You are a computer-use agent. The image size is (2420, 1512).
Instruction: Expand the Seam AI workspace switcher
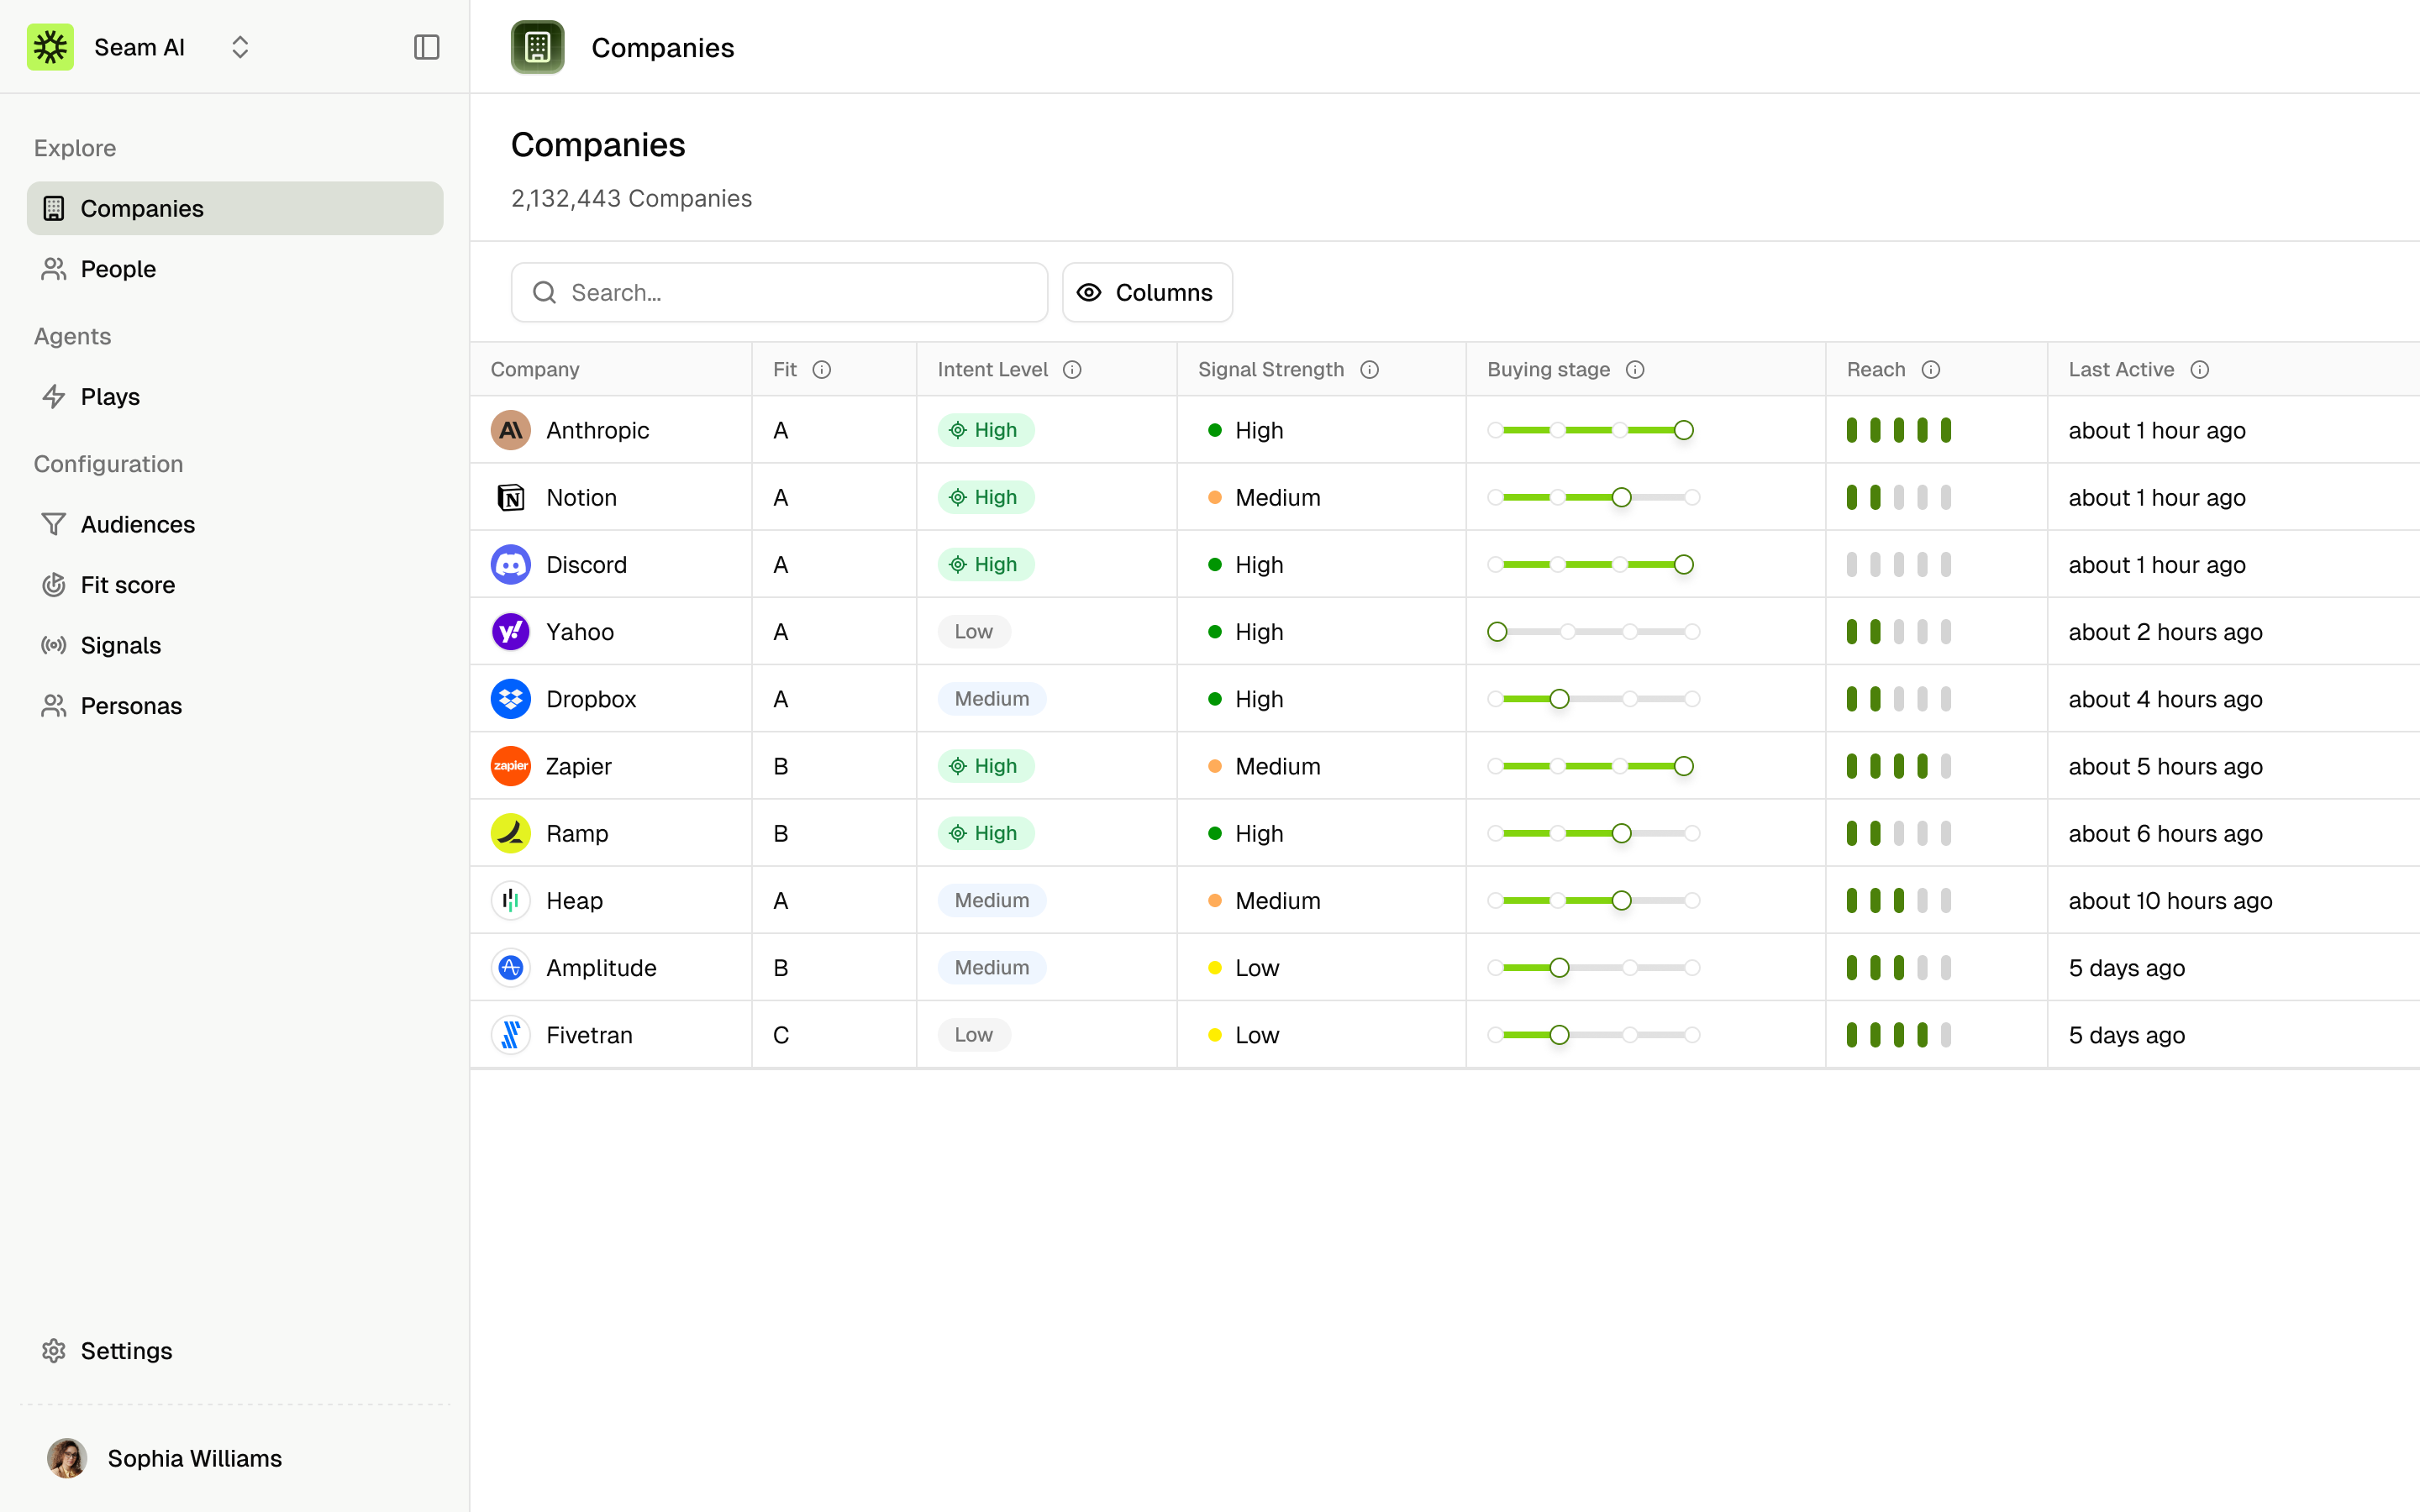coord(239,47)
